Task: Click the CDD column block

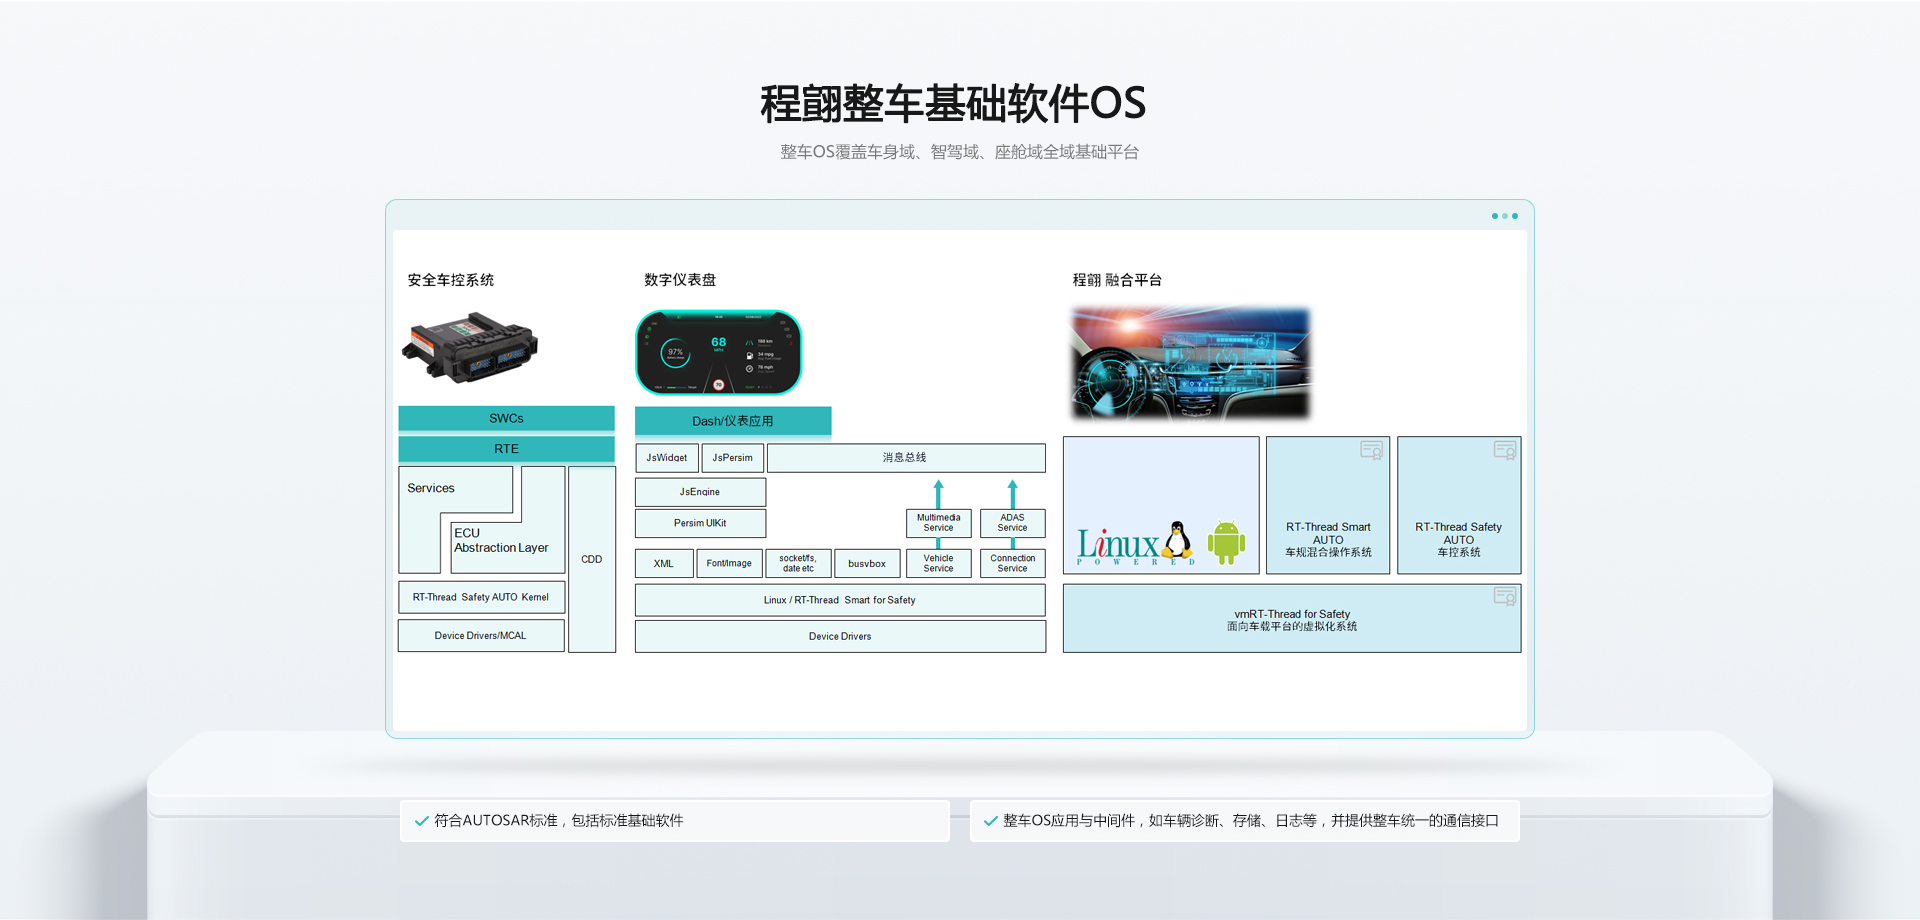Action: coord(592,559)
